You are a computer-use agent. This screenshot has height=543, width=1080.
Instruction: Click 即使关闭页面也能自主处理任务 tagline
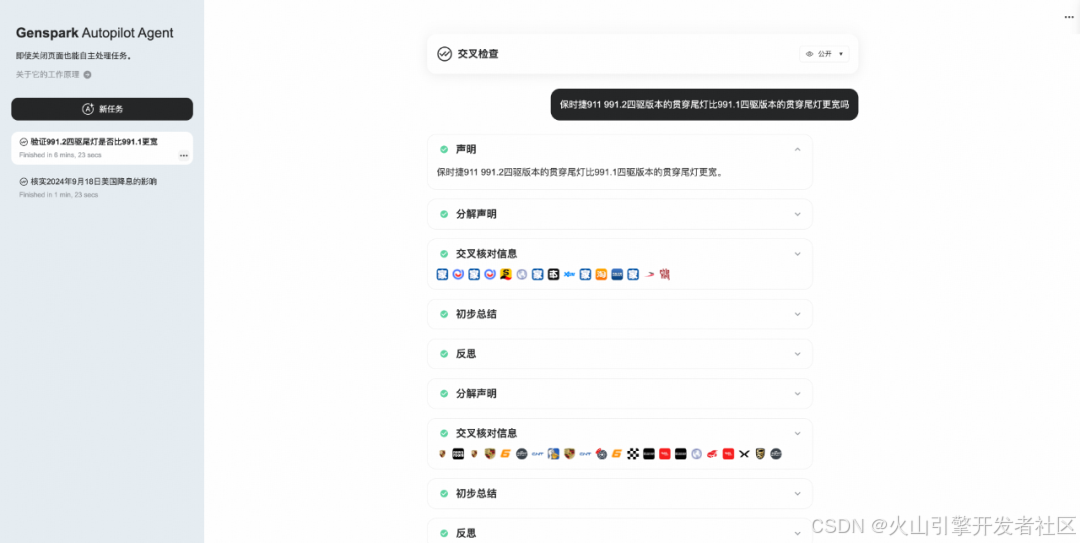[x=74, y=57]
